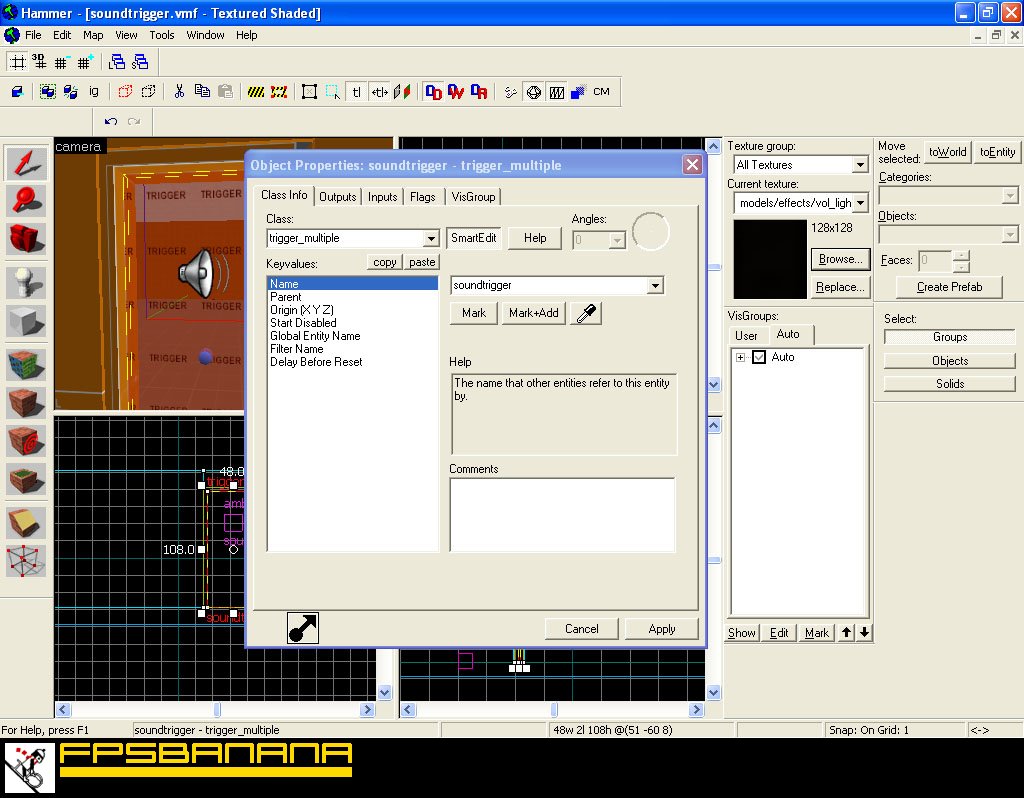Click the eyedropper button next to Mark+Add
1024x798 pixels.
[585, 313]
